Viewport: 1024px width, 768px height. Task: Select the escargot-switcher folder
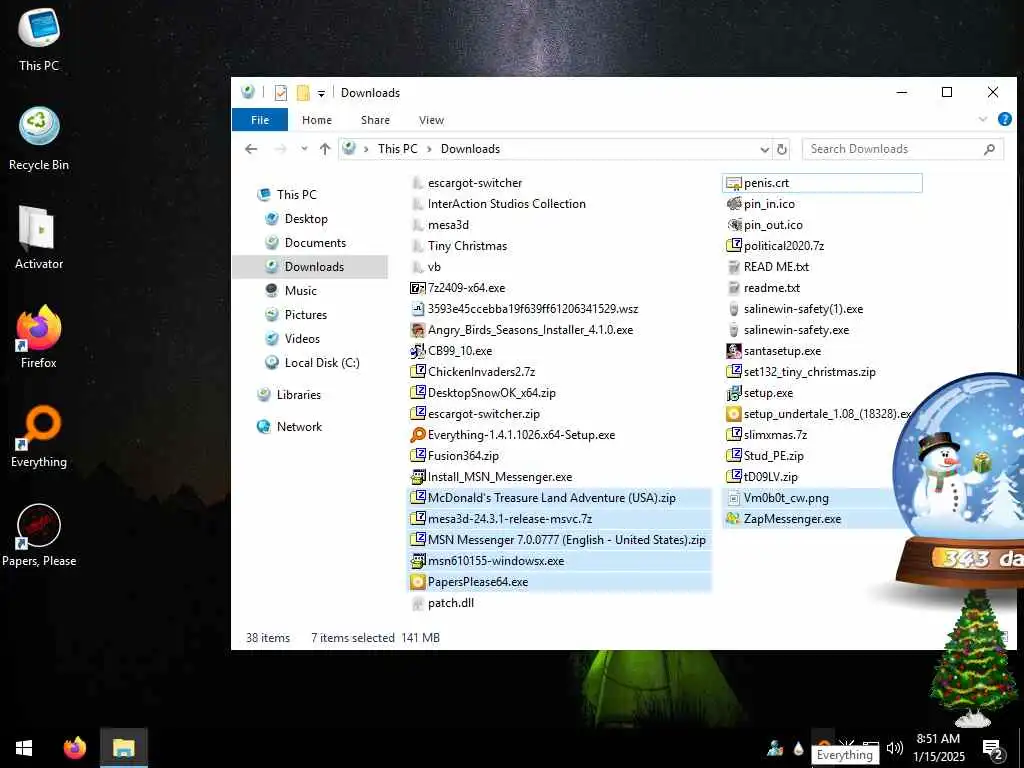coord(475,183)
